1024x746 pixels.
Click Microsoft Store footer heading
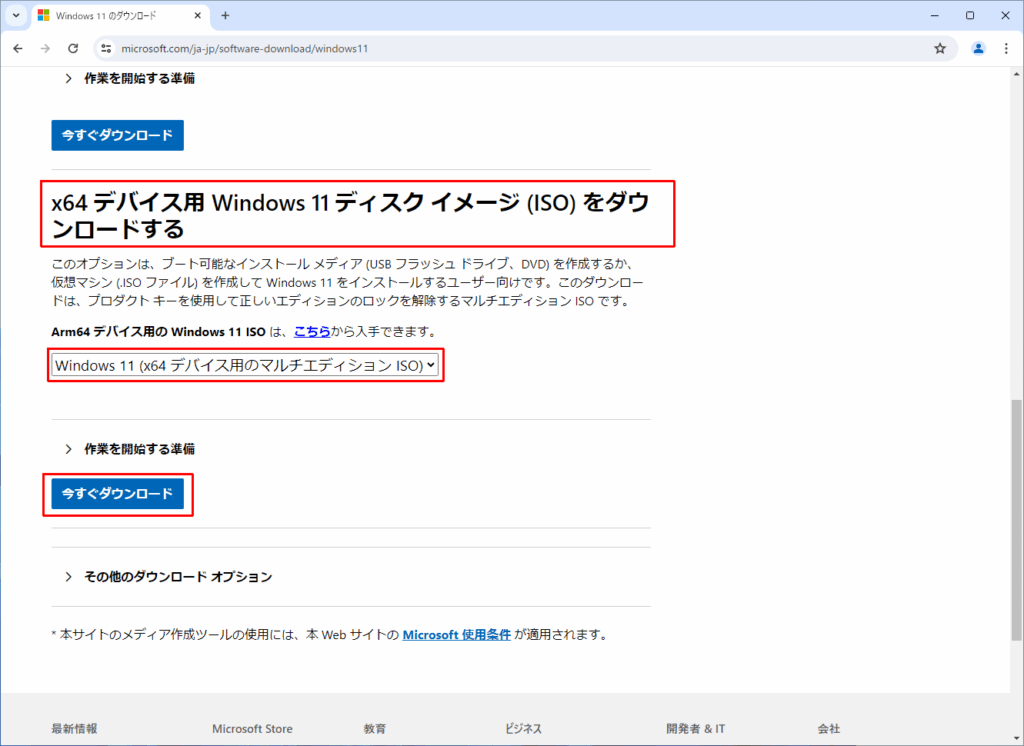click(x=252, y=728)
